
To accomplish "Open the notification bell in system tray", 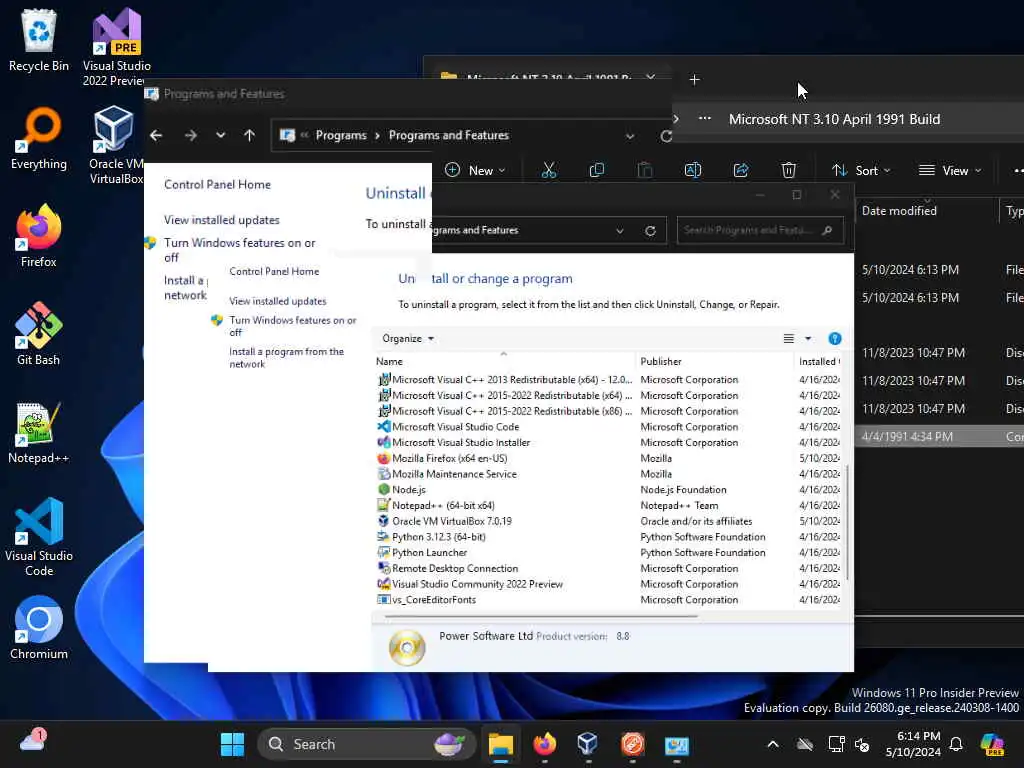I will (x=956, y=744).
